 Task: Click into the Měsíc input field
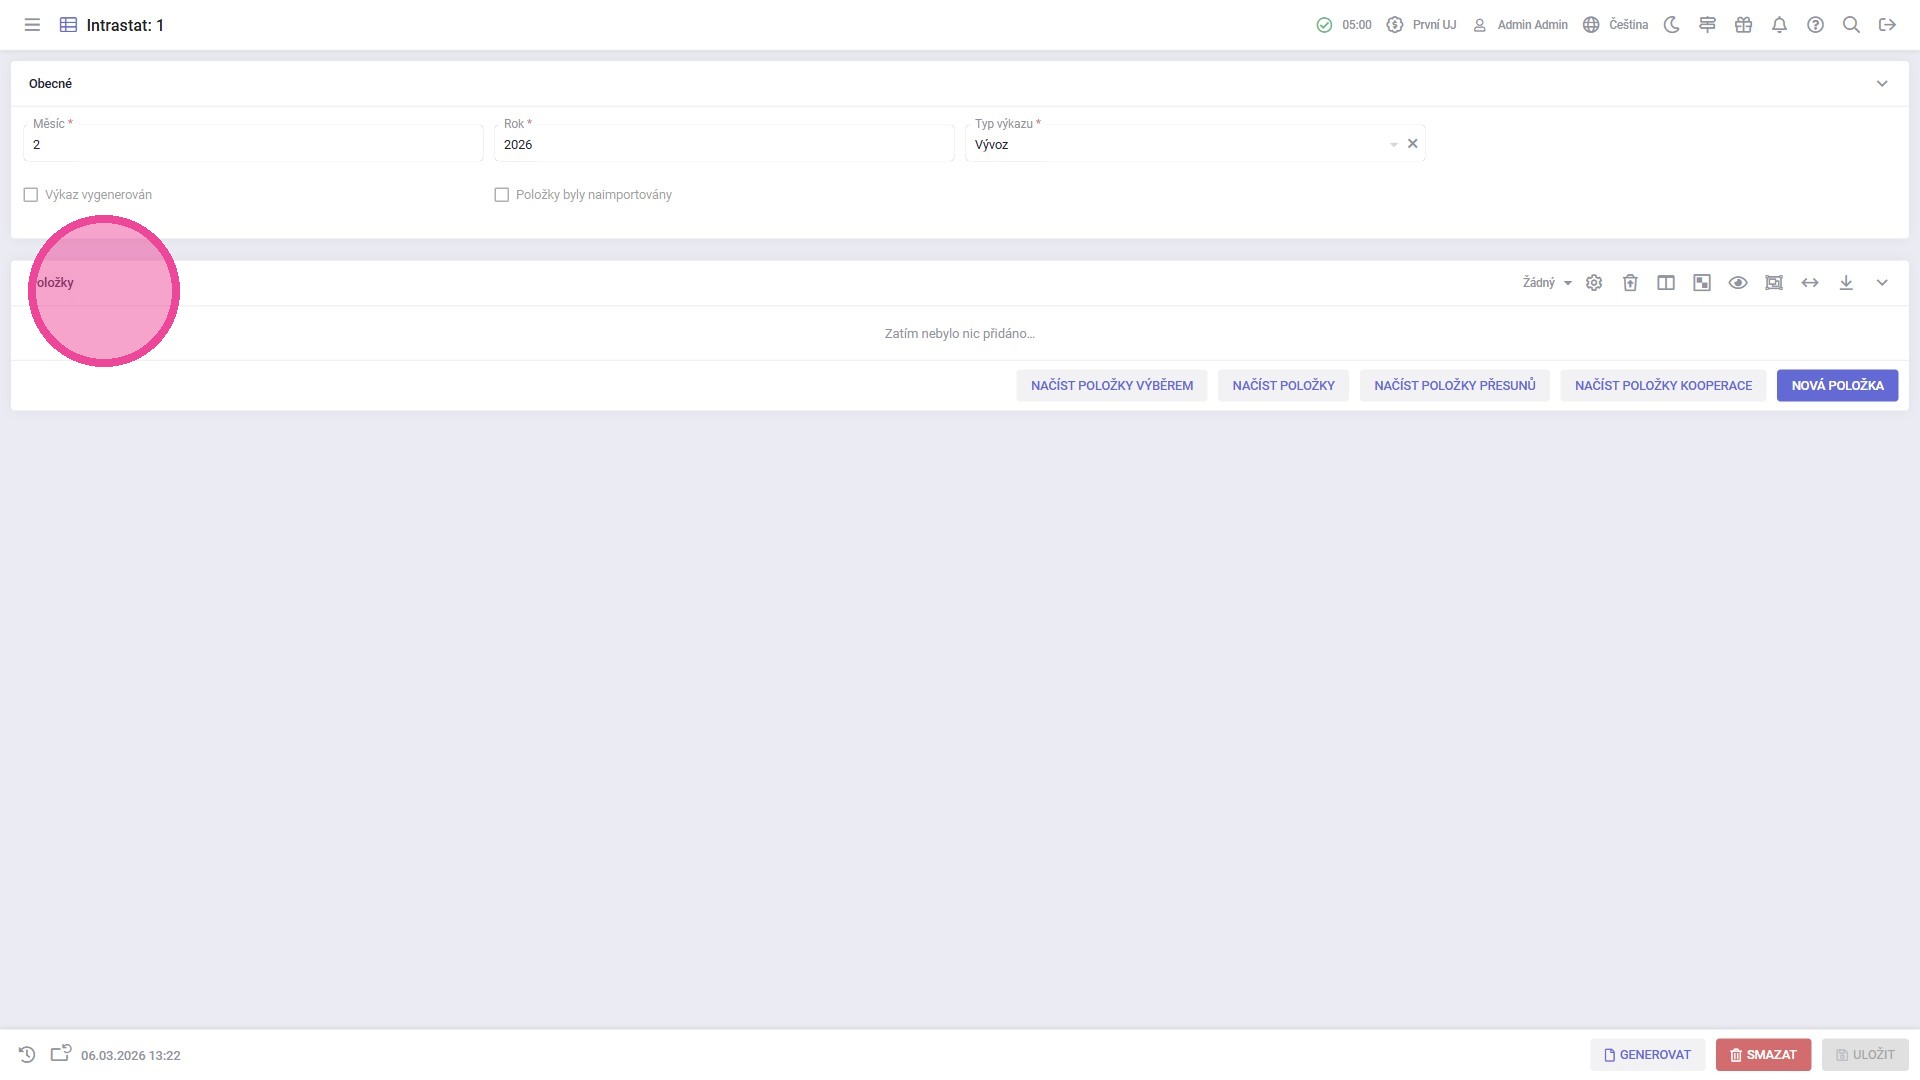252,145
